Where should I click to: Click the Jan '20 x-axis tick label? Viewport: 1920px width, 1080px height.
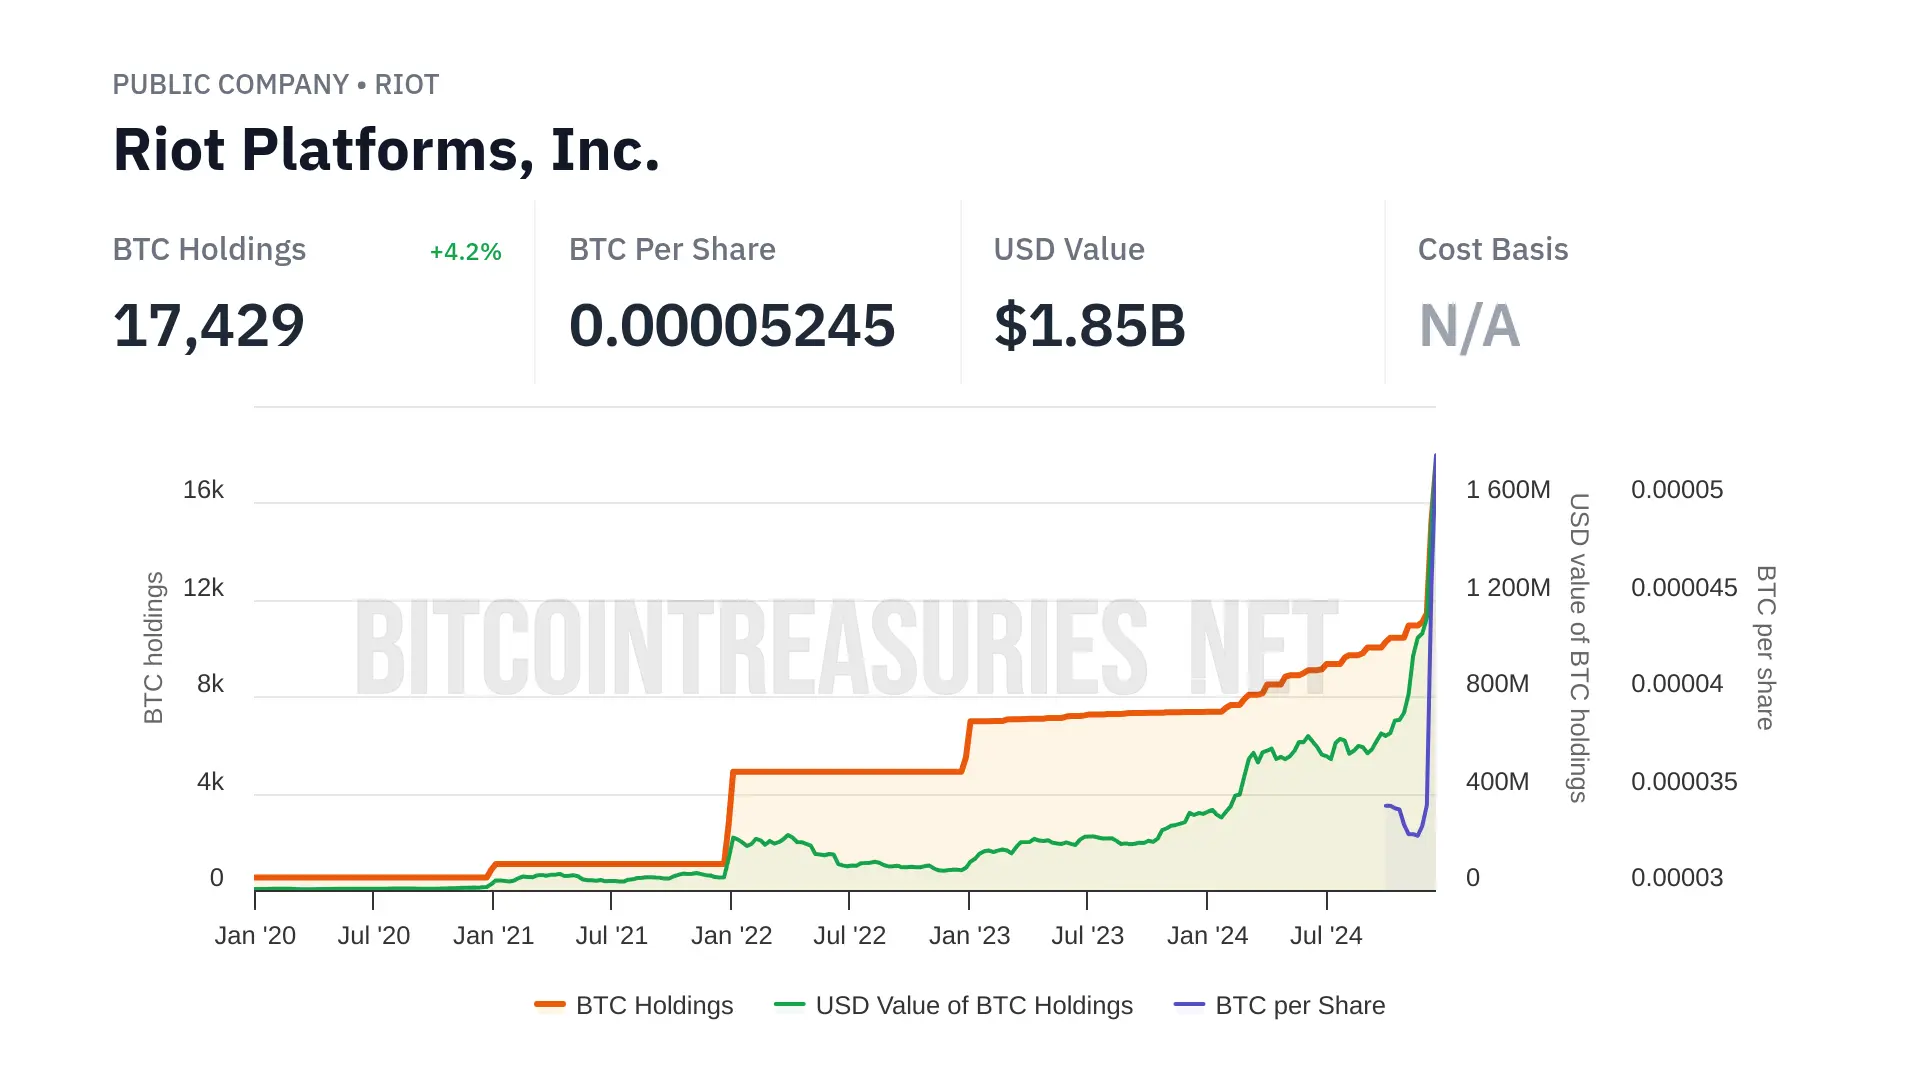255,936
